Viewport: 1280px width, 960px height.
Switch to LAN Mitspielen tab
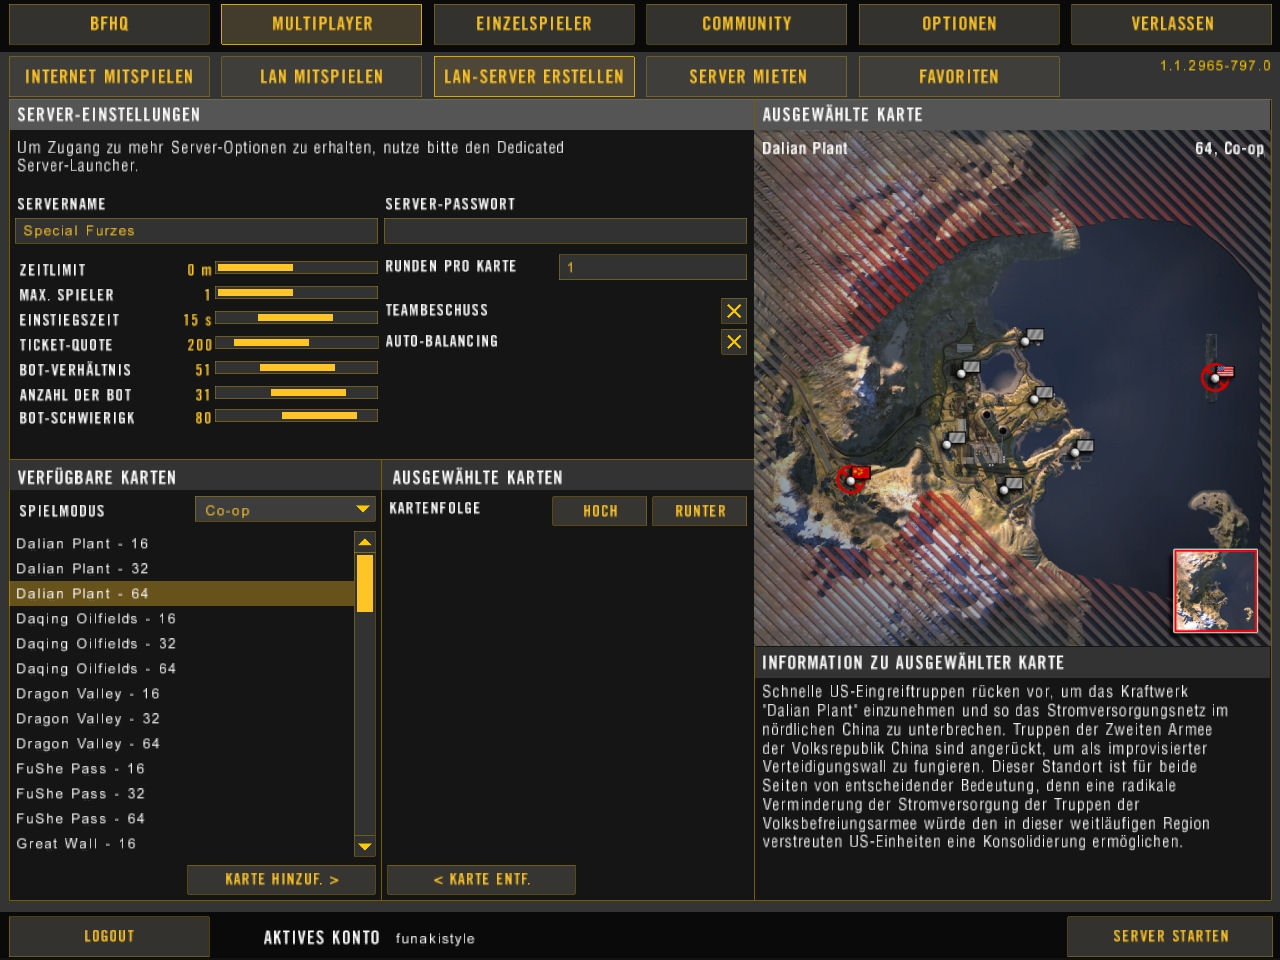tap(321, 77)
